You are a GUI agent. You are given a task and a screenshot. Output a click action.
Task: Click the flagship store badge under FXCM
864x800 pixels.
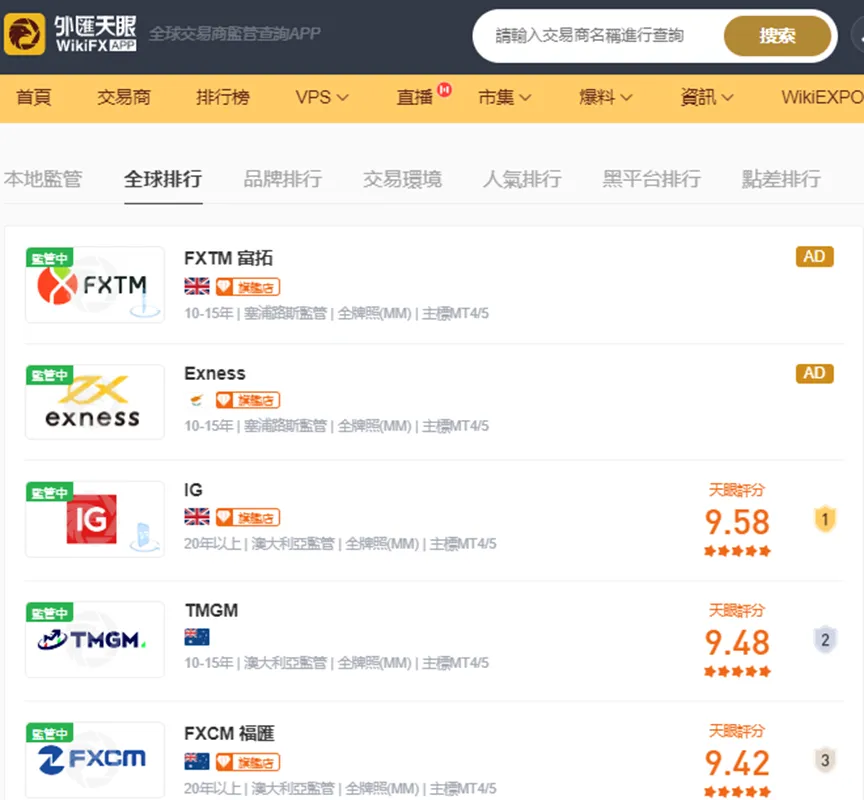tap(248, 762)
